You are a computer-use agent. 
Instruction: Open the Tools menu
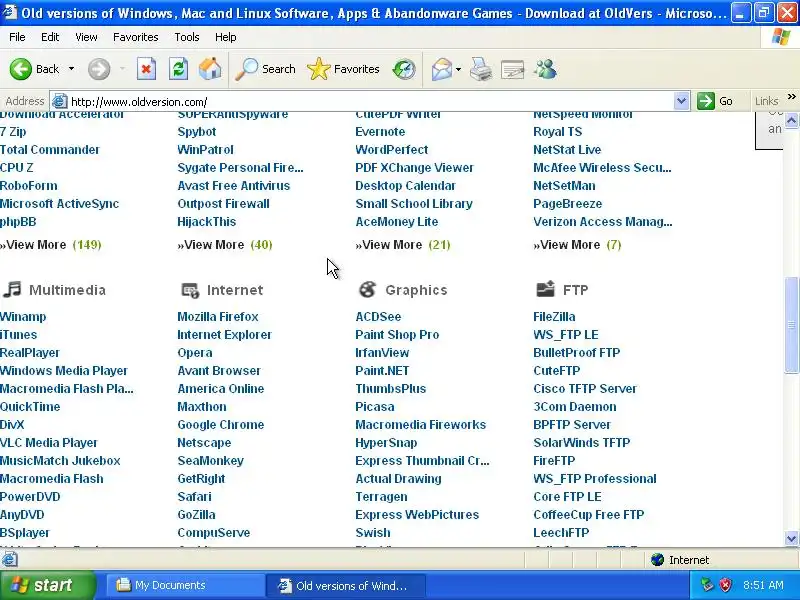tap(187, 37)
